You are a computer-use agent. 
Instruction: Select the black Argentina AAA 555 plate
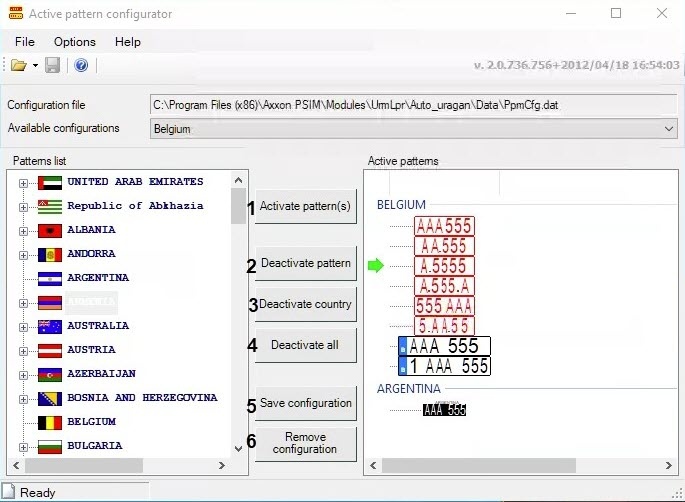click(x=444, y=409)
